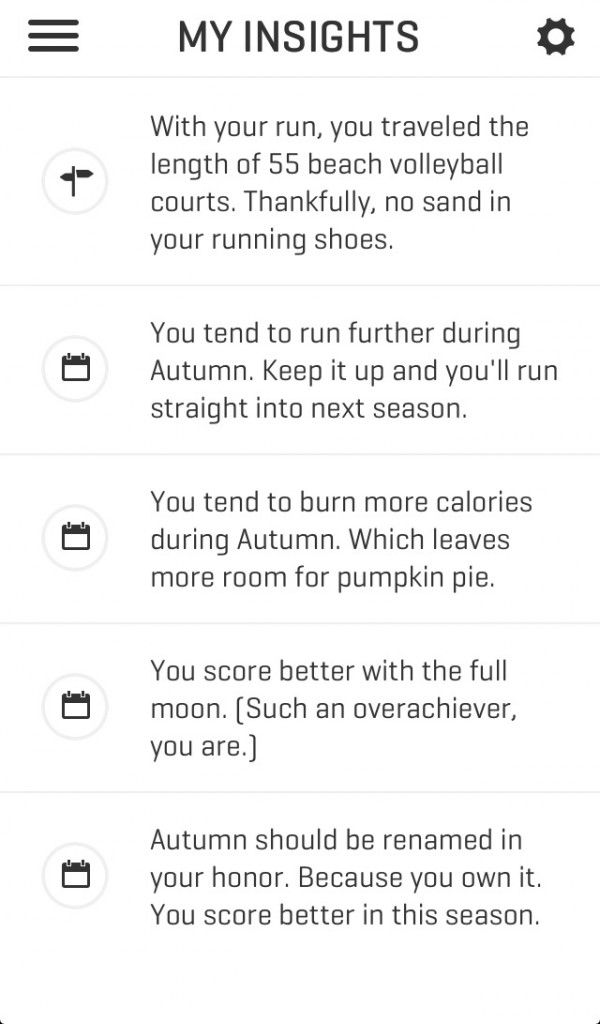The image size is (600, 1024).
Task: Tap the MY INSIGHTS header title
Action: click(x=298, y=37)
